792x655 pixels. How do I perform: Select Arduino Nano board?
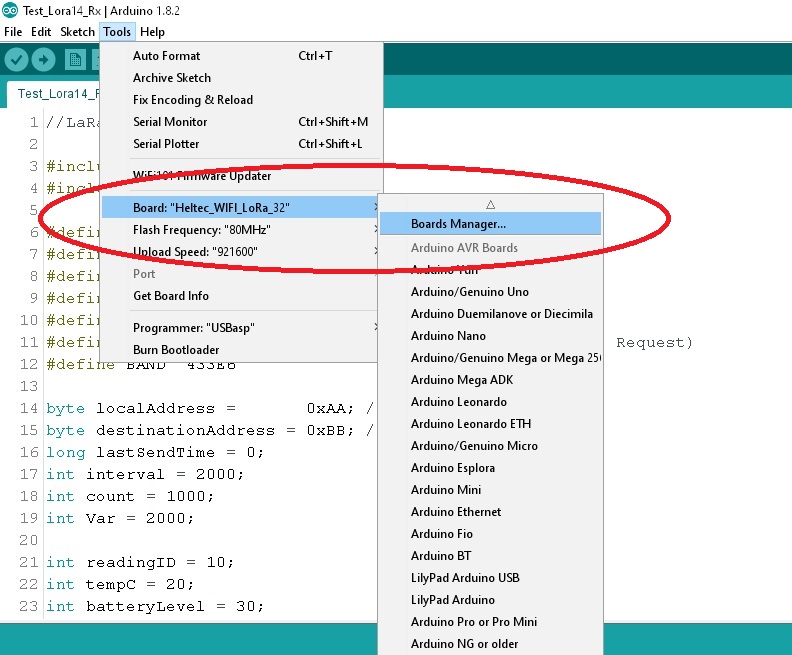(490, 336)
